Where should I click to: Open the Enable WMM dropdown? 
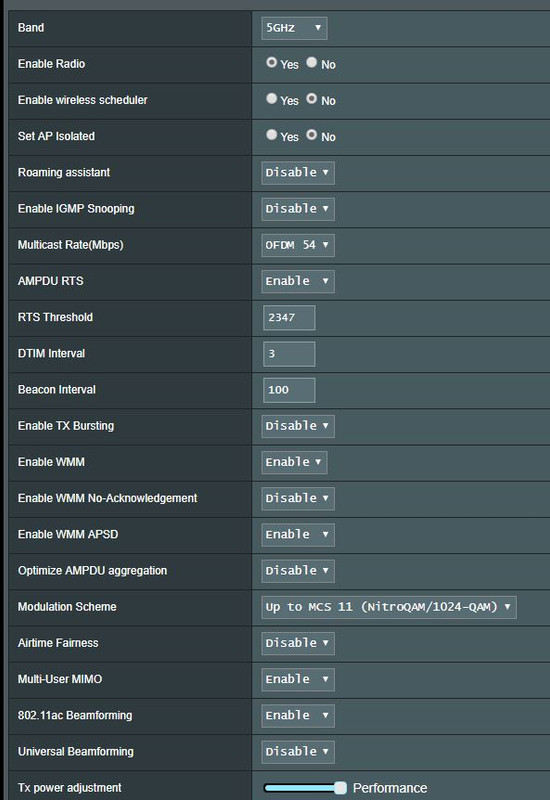(294, 462)
